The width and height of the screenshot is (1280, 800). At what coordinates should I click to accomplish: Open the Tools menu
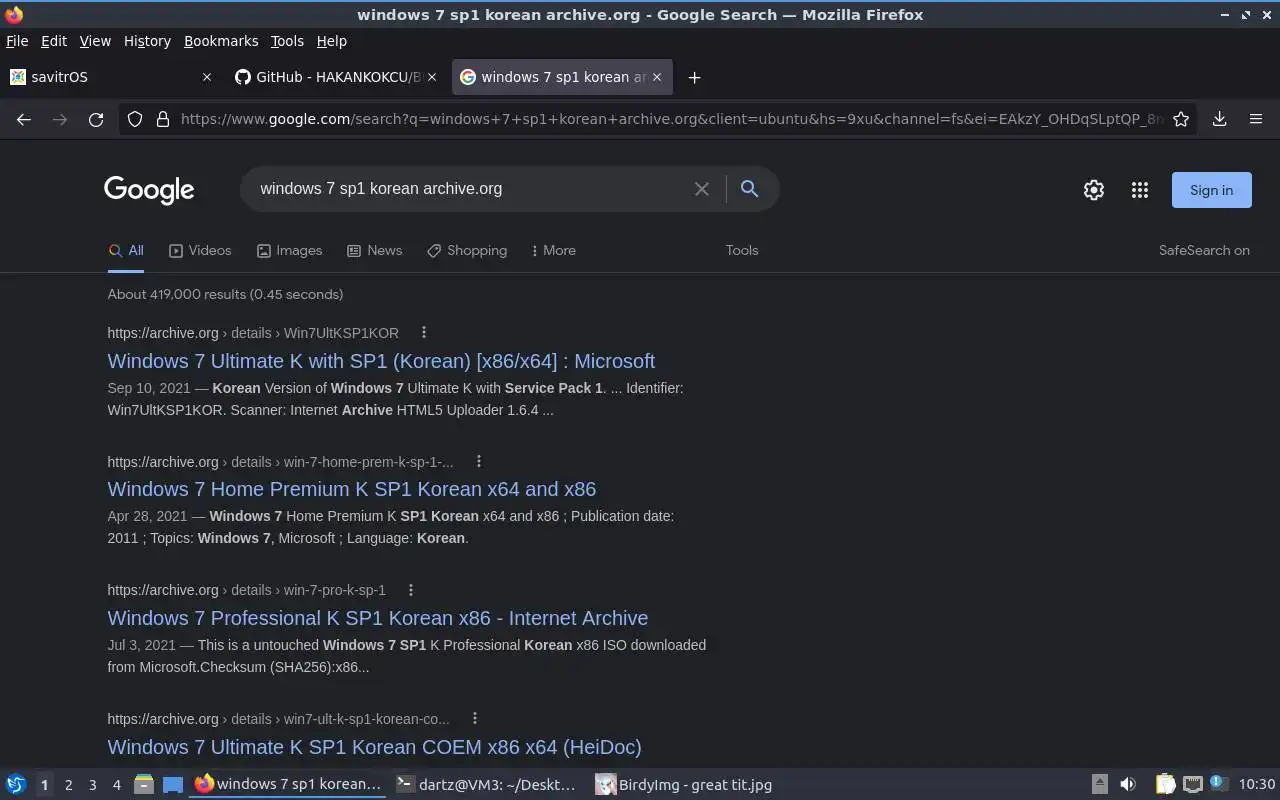(287, 41)
